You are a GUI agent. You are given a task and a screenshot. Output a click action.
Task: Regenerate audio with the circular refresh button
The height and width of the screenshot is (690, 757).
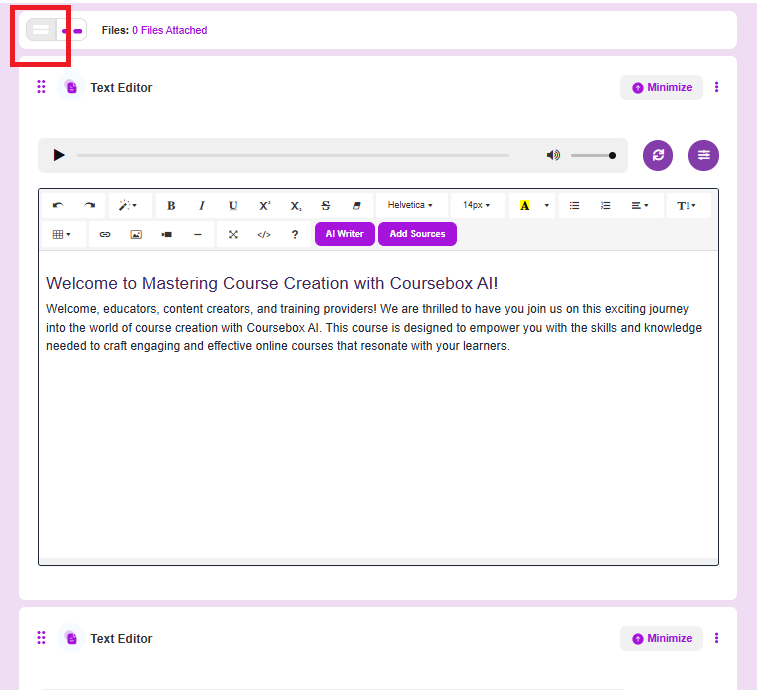coord(658,155)
